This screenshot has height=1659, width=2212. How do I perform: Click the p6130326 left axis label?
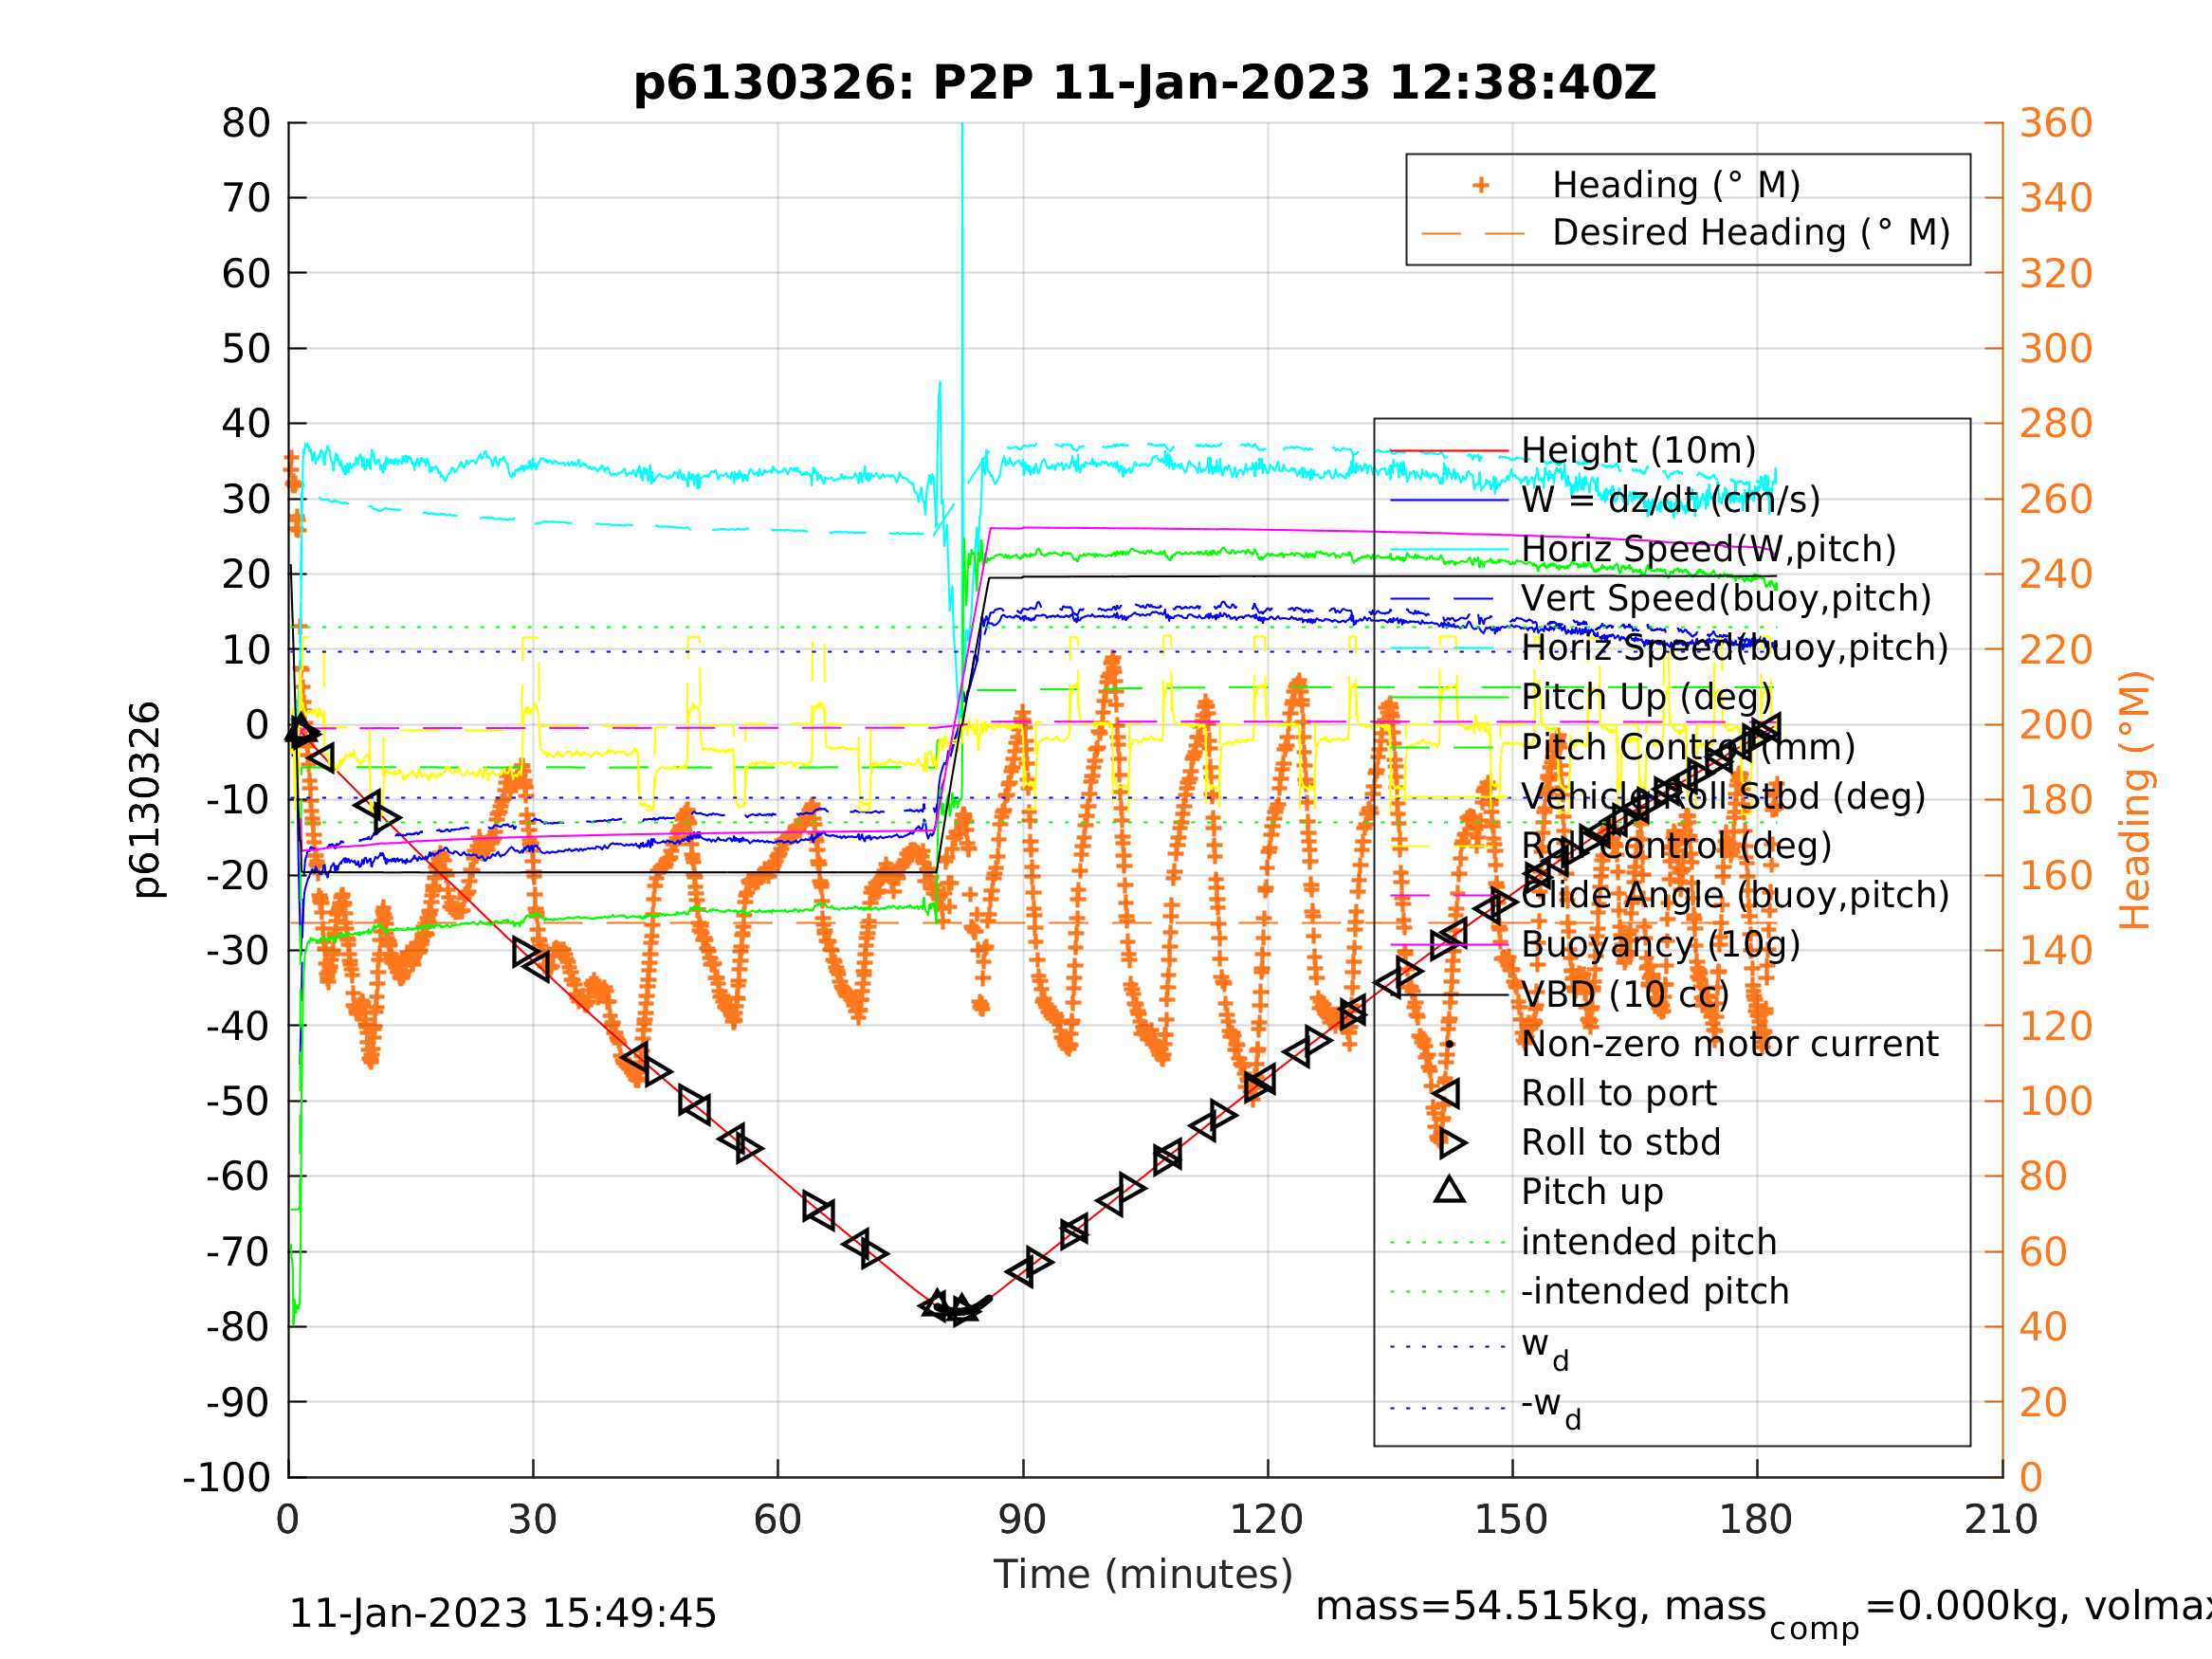[146, 800]
